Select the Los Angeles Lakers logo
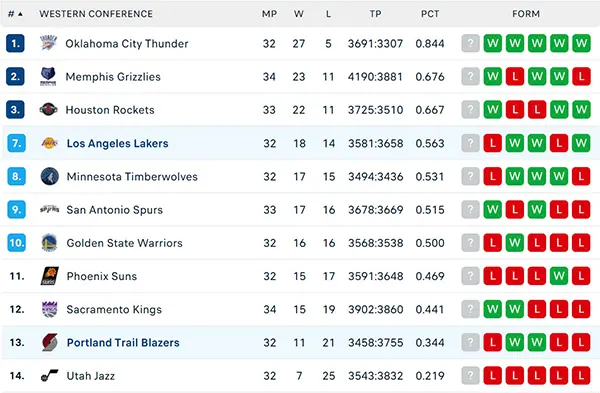Screen dimensions: 600x393 pyautogui.click(x=49, y=143)
